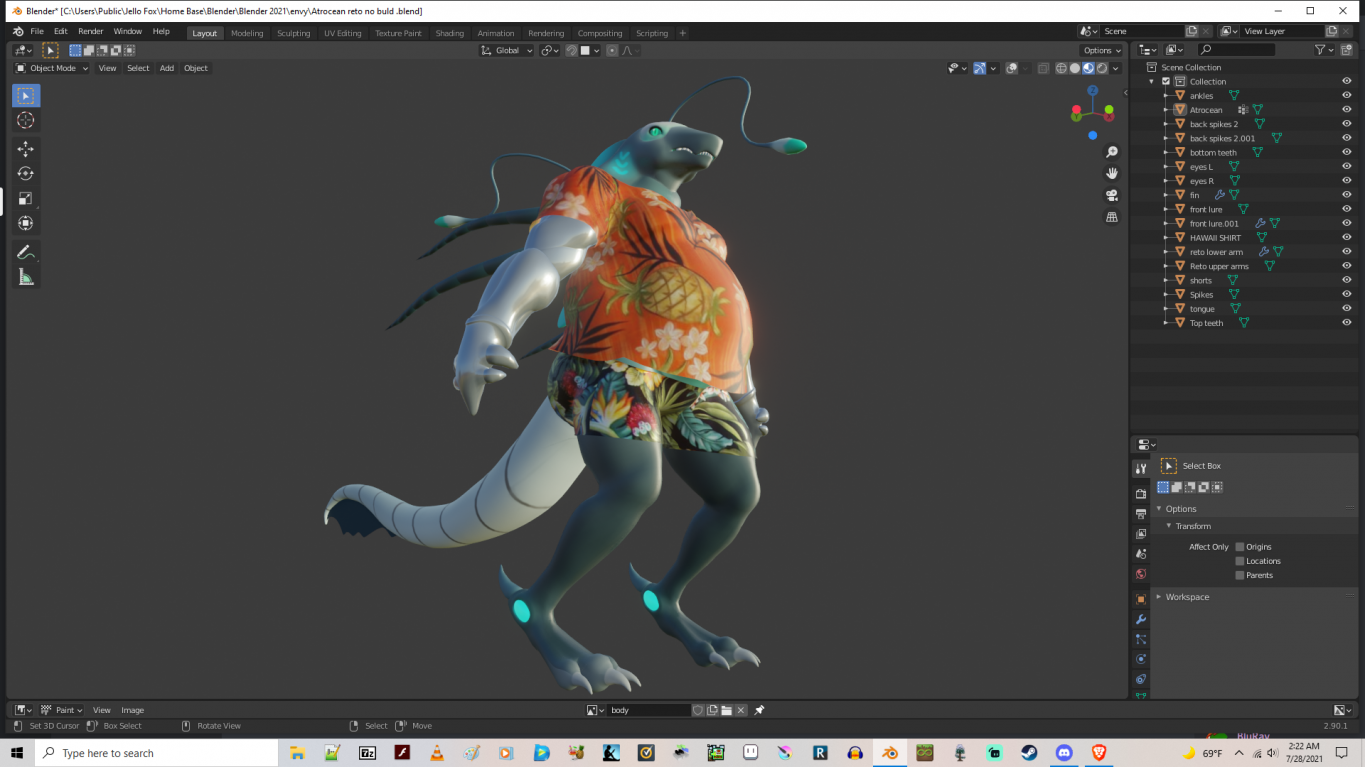1365x767 pixels.
Task: Activate the Move tool
Action: click(x=26, y=149)
